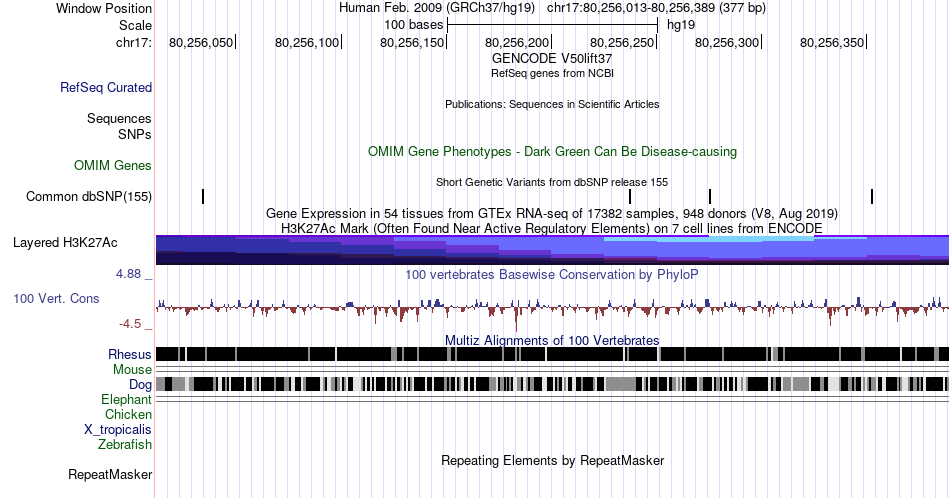950x498 pixels.
Task: Click the Sequences track label
Action: pos(119,118)
